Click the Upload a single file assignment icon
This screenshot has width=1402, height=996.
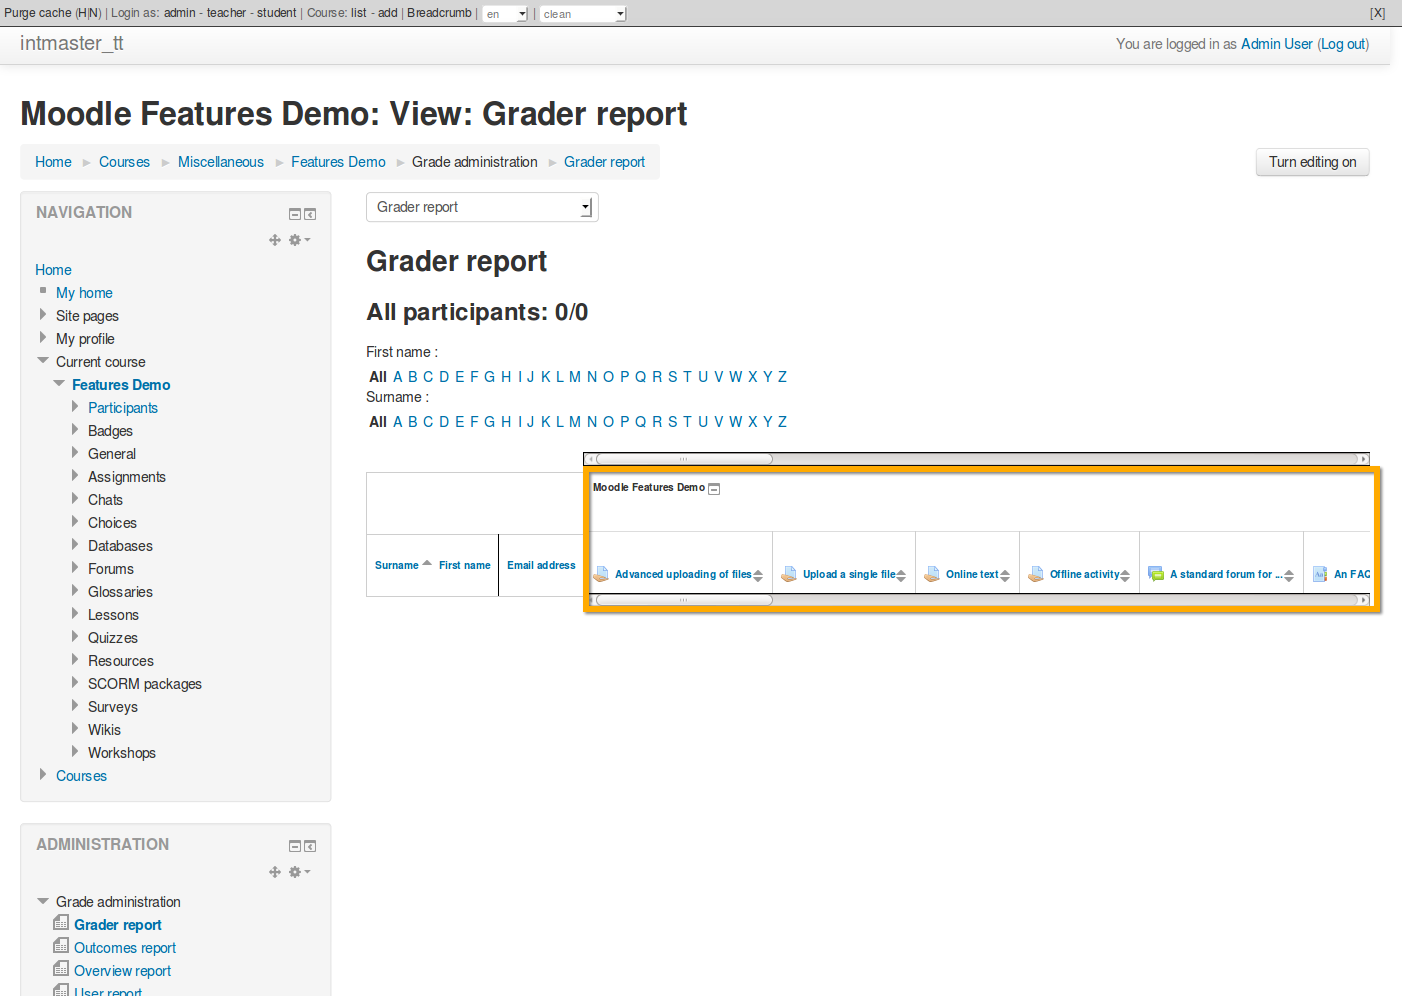coord(789,574)
